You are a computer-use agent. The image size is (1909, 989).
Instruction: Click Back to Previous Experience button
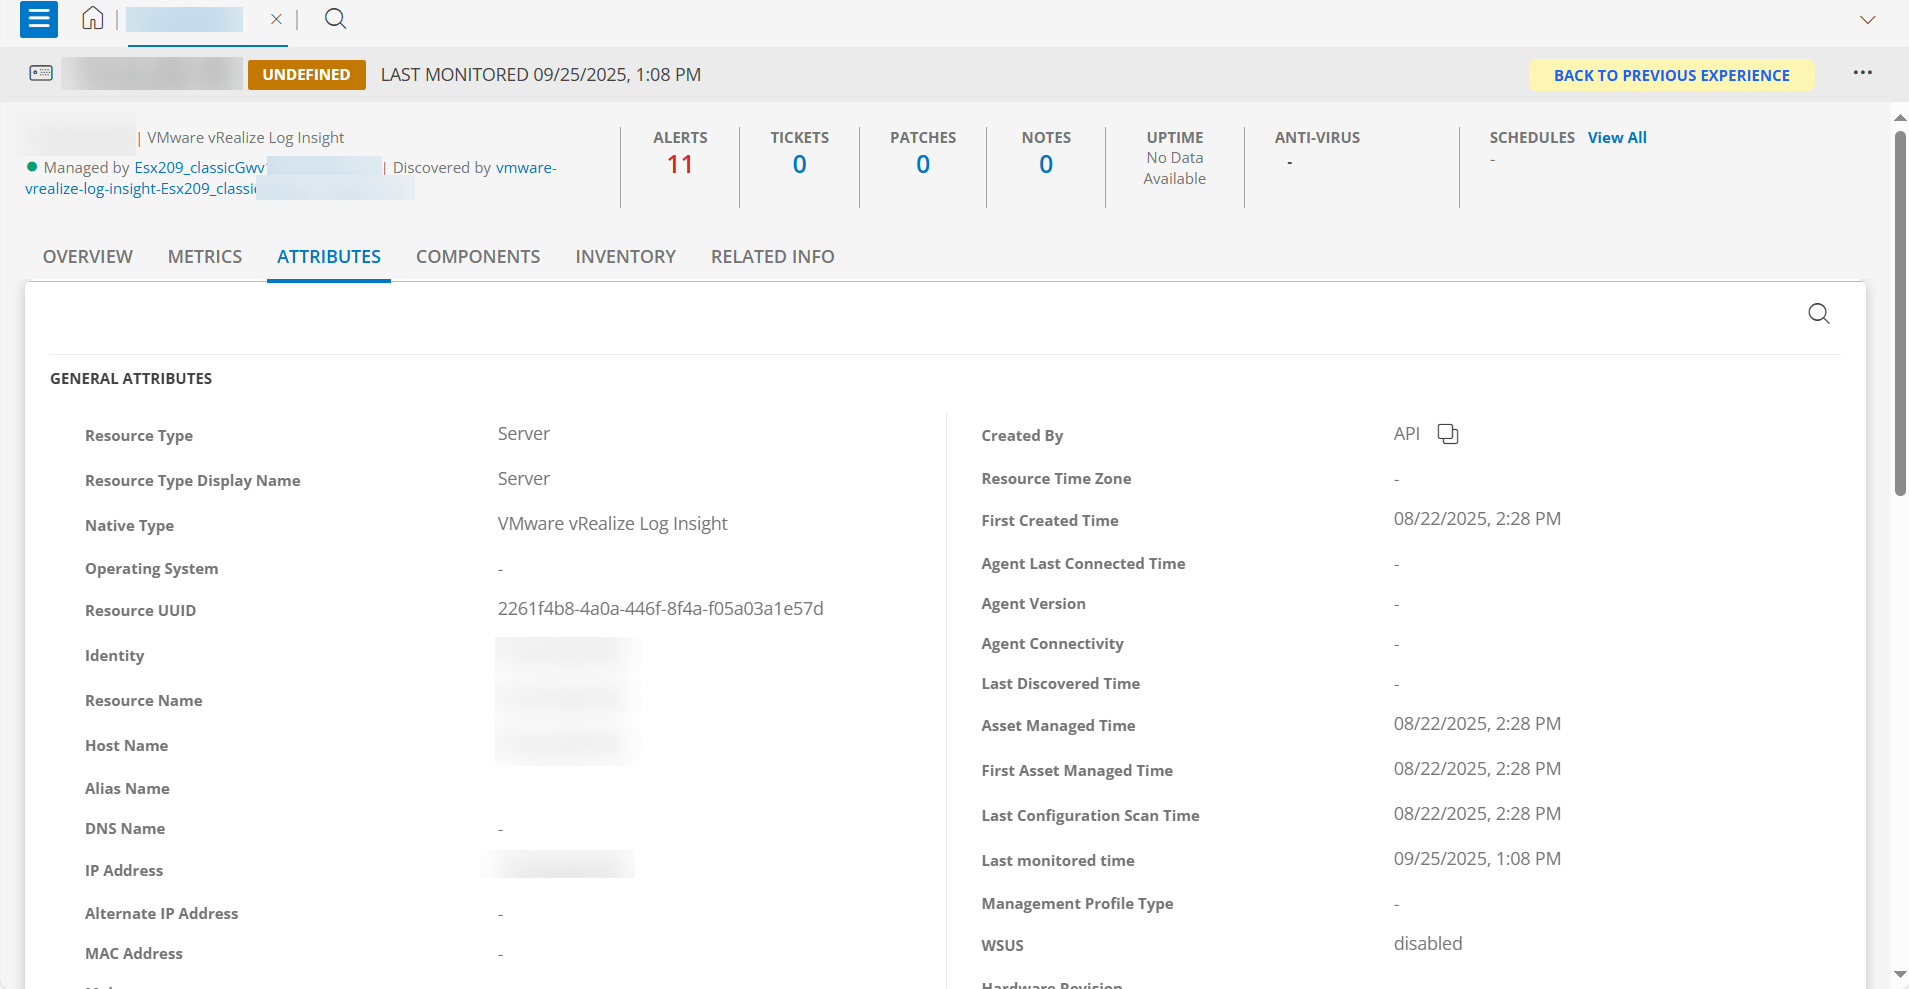point(1671,75)
